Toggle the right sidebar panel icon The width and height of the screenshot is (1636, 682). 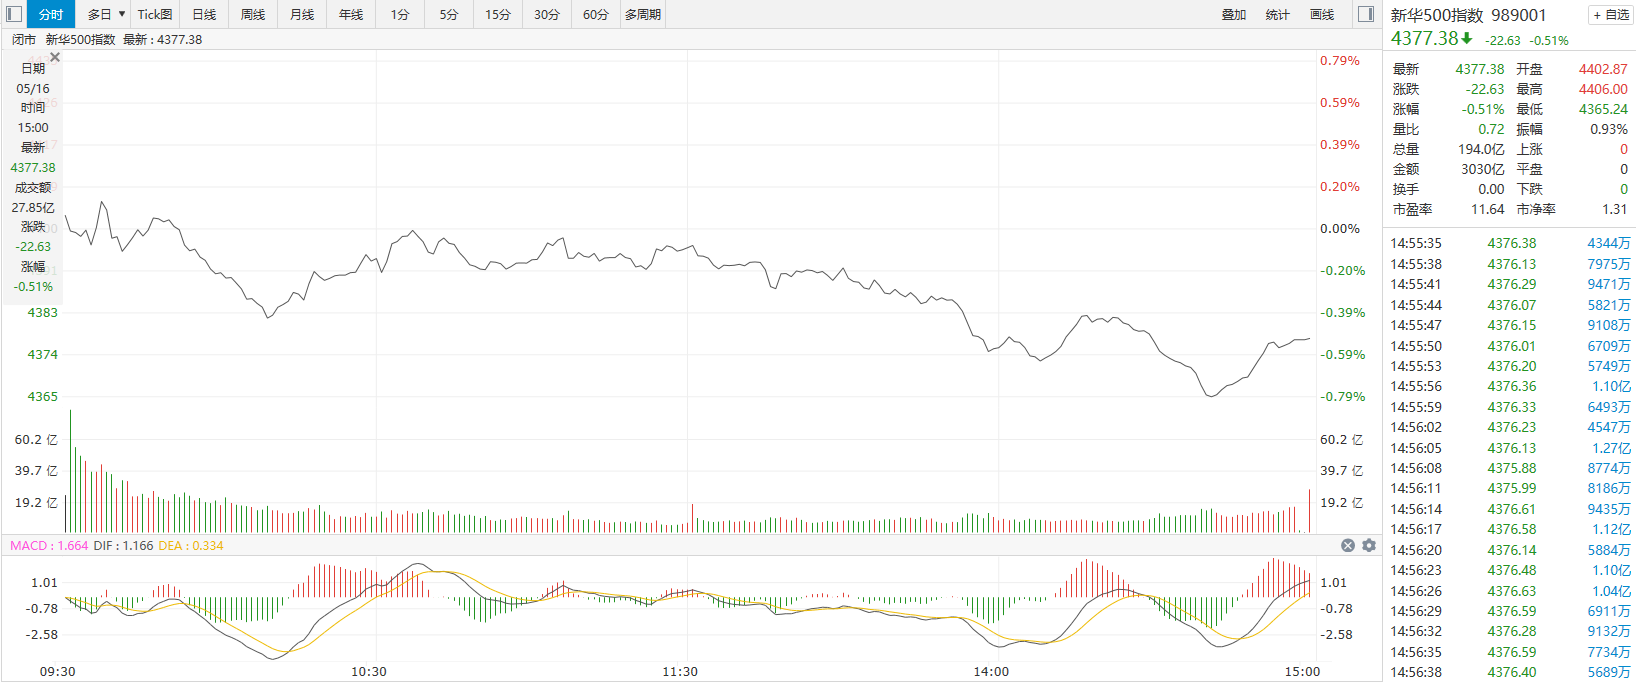tap(1365, 14)
